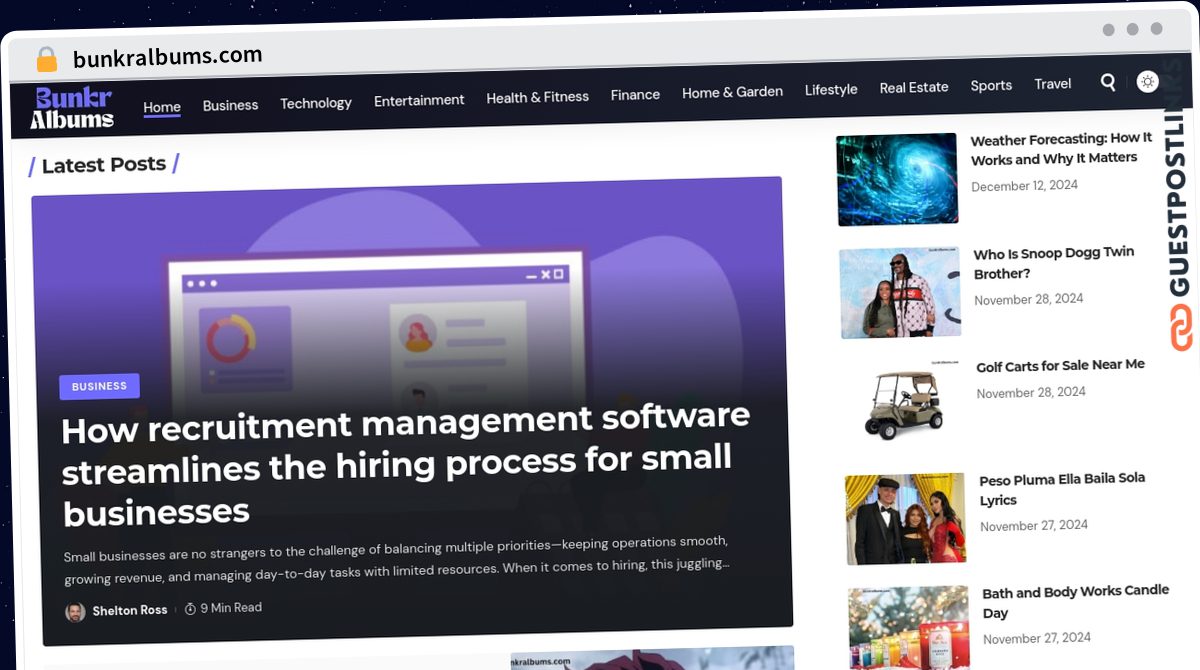Go to the Travel section

[1053, 84]
